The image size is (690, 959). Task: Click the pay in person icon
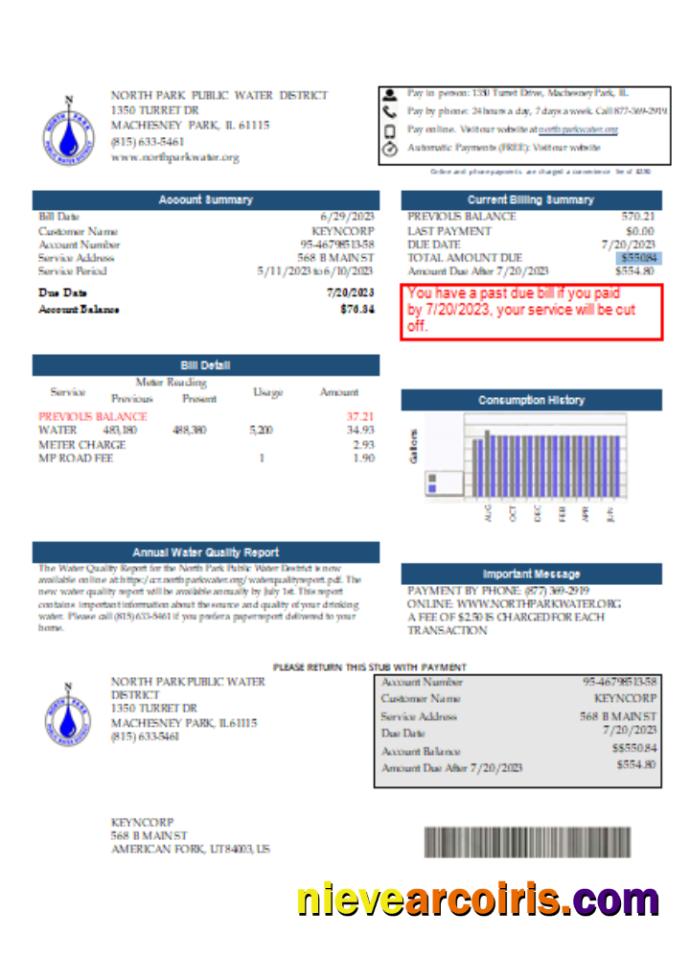(389, 94)
